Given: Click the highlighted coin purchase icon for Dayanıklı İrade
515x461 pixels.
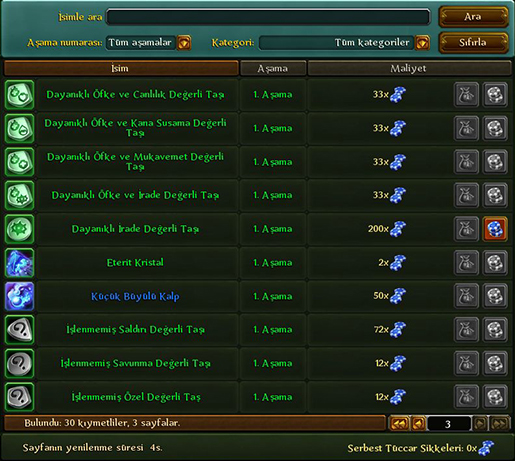Looking at the screenshot, I should (x=495, y=229).
